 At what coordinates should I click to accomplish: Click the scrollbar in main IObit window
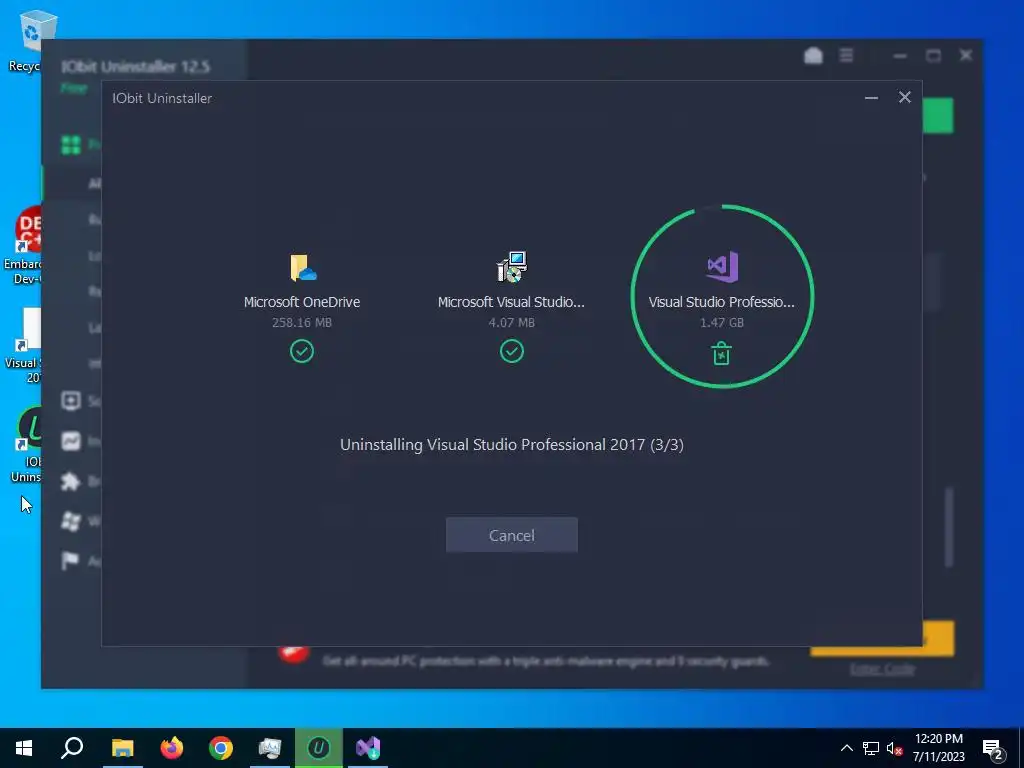pos(949,526)
